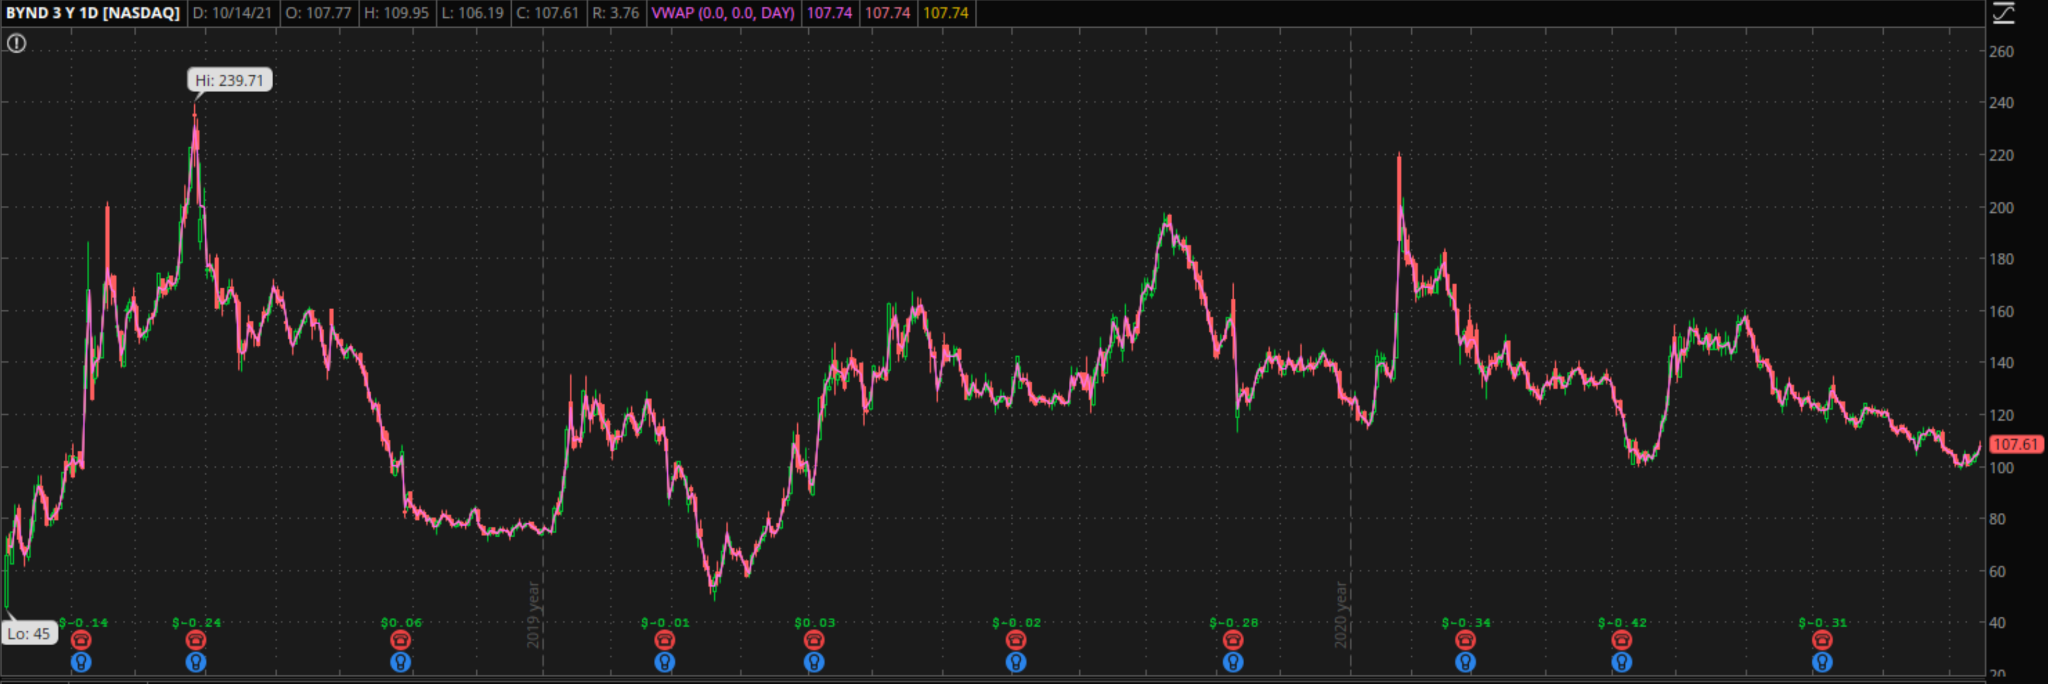This screenshot has height=684, width=2048.
Task: Select the blue lightbulb icon under $-0.31
Action: click(1823, 662)
